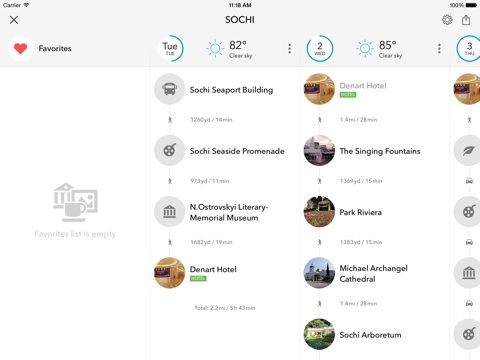The image size is (480, 360).
Task: Open Michael Archangel Cathedral entry
Action: tap(373, 274)
